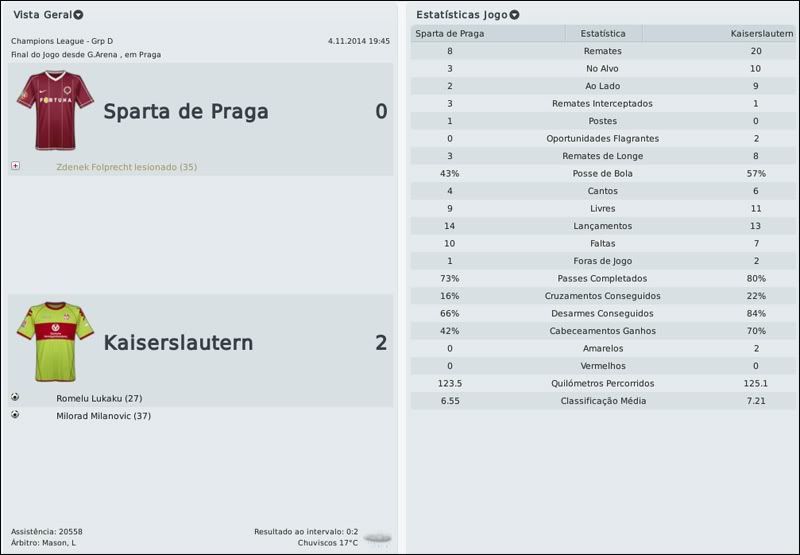Select the Remates stats row
The image size is (800, 555).
[602, 50]
